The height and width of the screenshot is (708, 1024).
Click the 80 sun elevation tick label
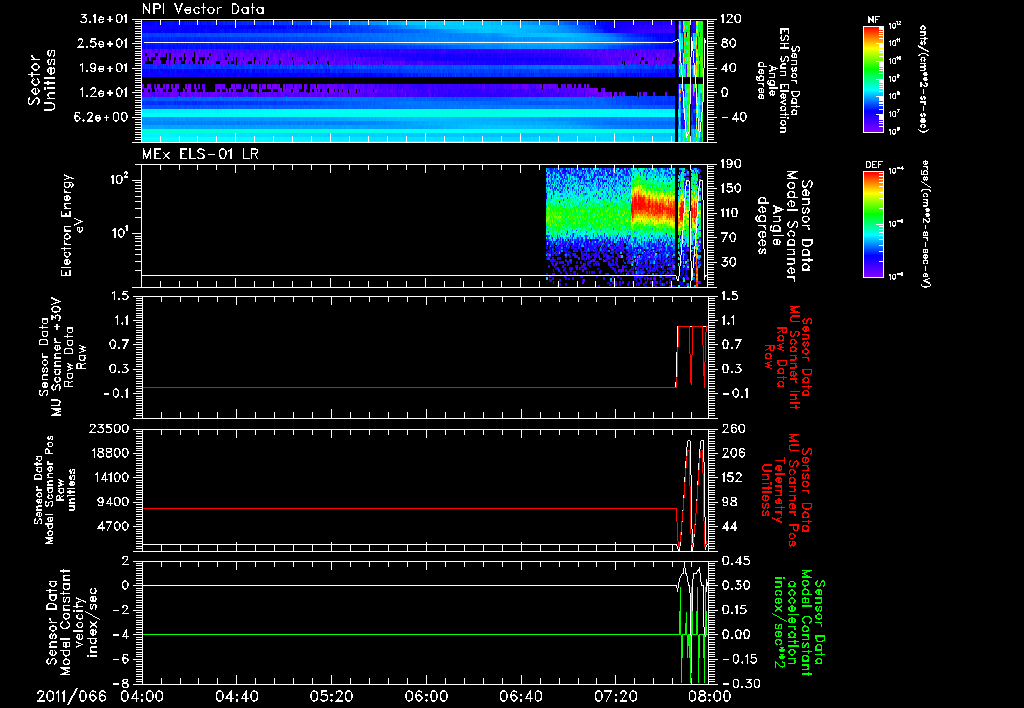point(729,43)
